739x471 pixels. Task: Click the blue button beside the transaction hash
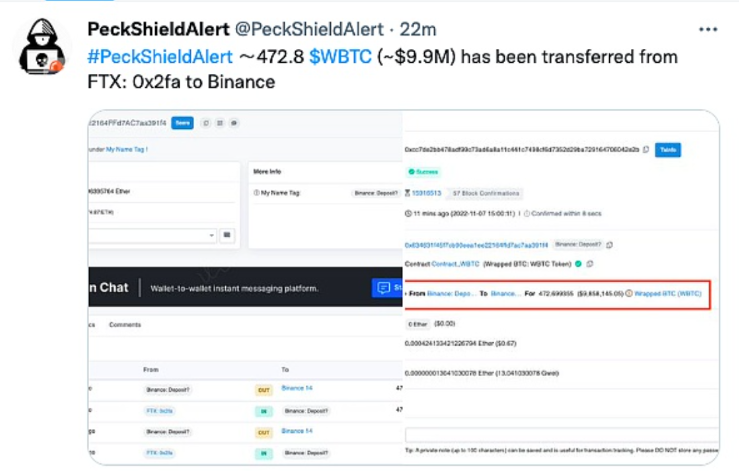click(668, 150)
